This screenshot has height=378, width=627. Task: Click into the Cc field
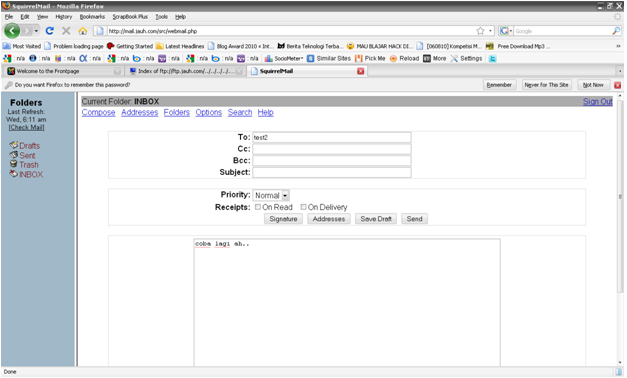[332, 149]
